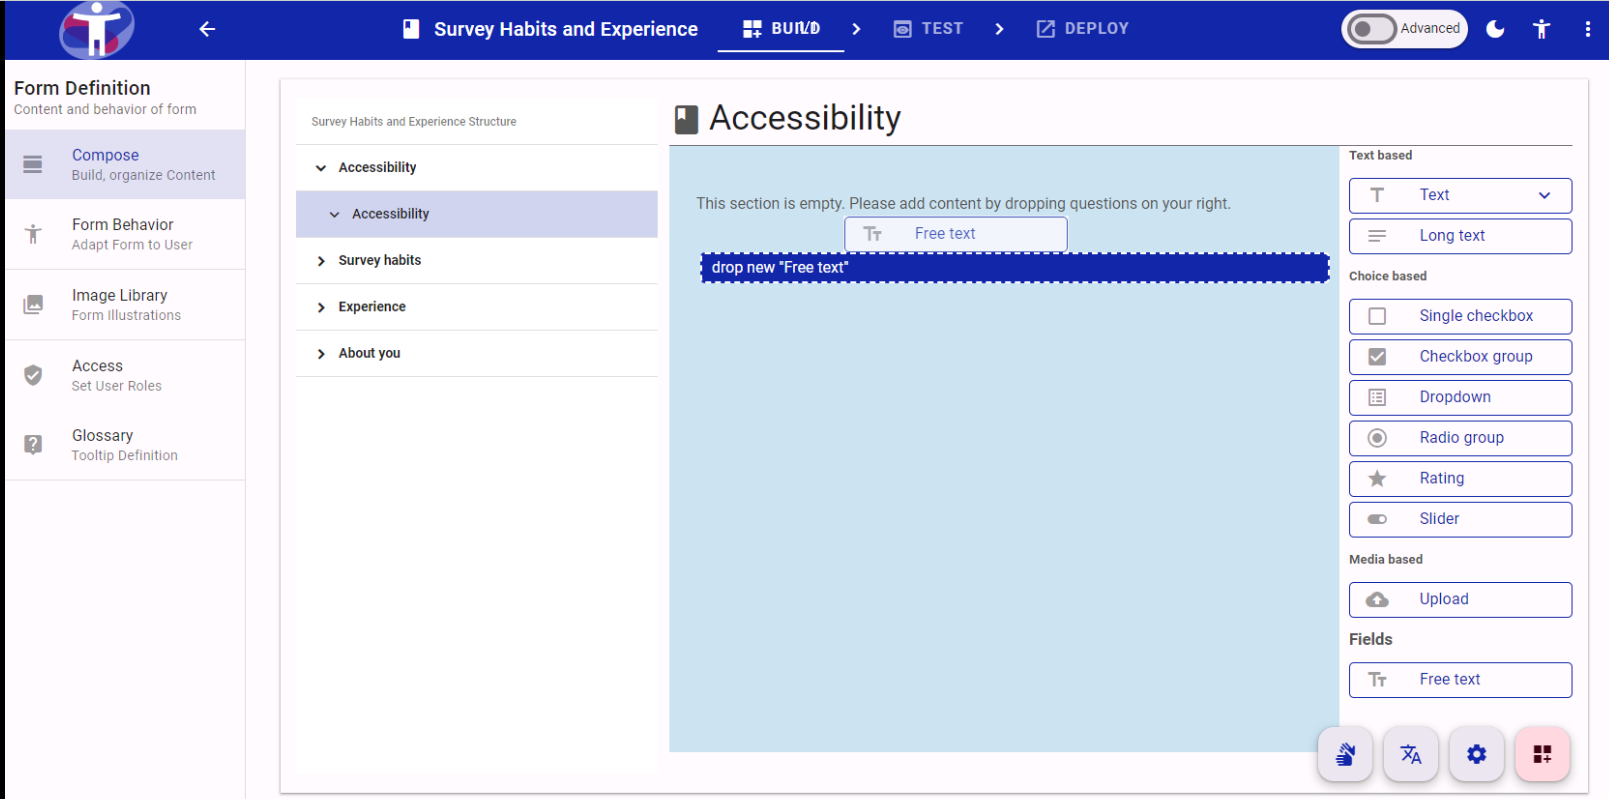The image size is (1609, 799).
Task: Switch to the BUILD tab
Action: [x=781, y=29]
